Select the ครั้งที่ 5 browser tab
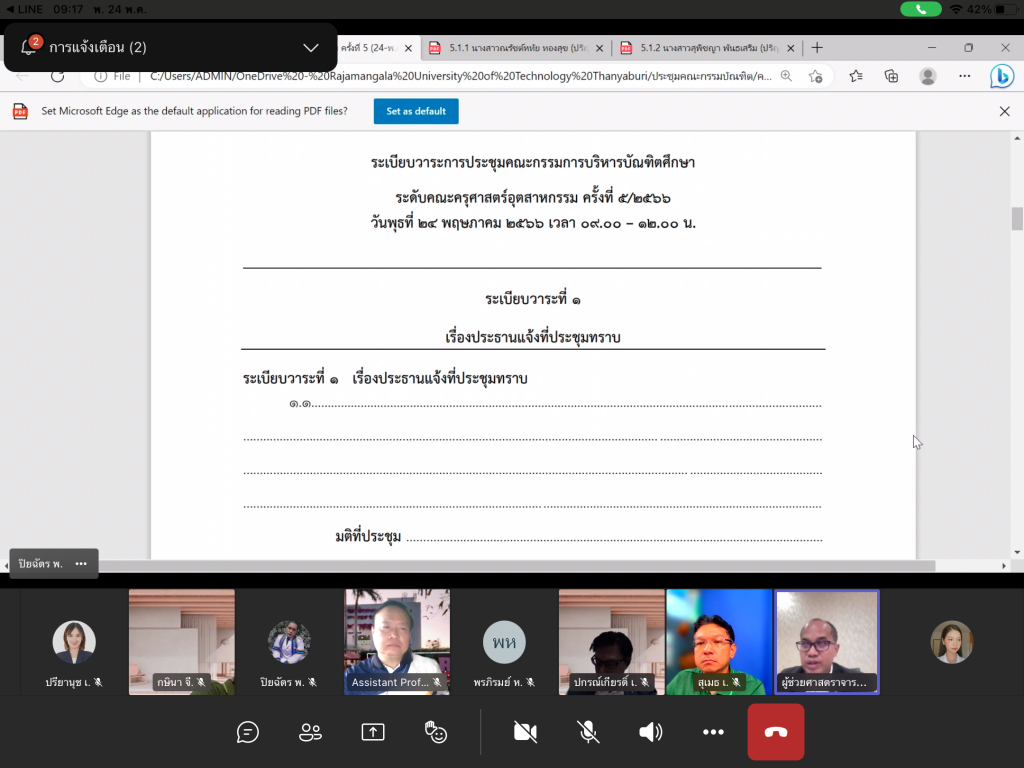 [369, 48]
